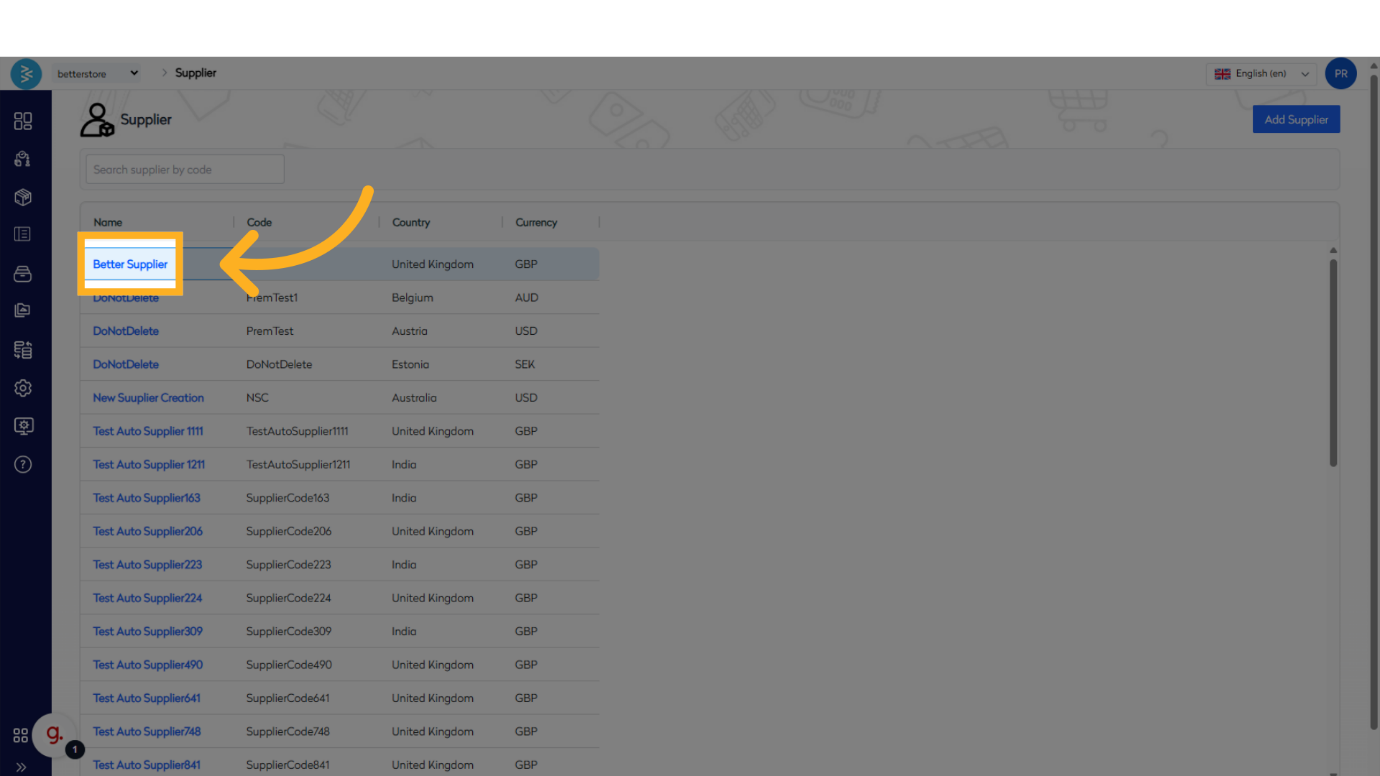Open the dashboard grid icon in sidebar
Screen dimensions: 1380x776
23,121
